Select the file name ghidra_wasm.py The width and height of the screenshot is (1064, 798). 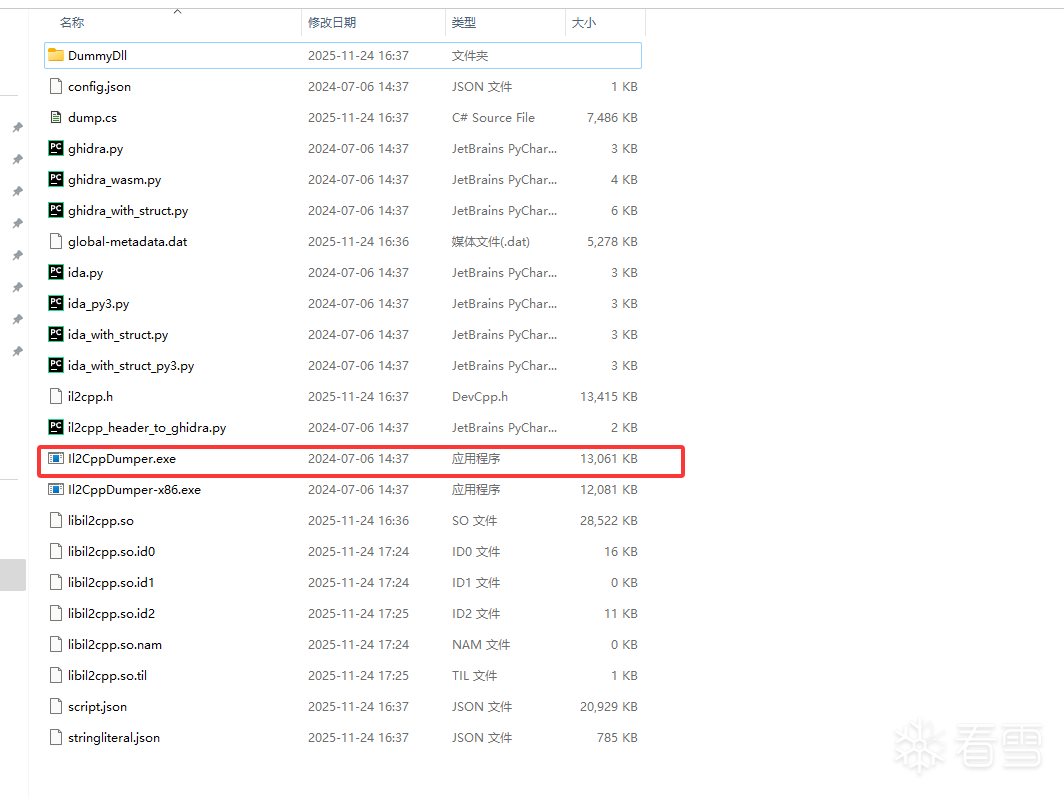115,180
